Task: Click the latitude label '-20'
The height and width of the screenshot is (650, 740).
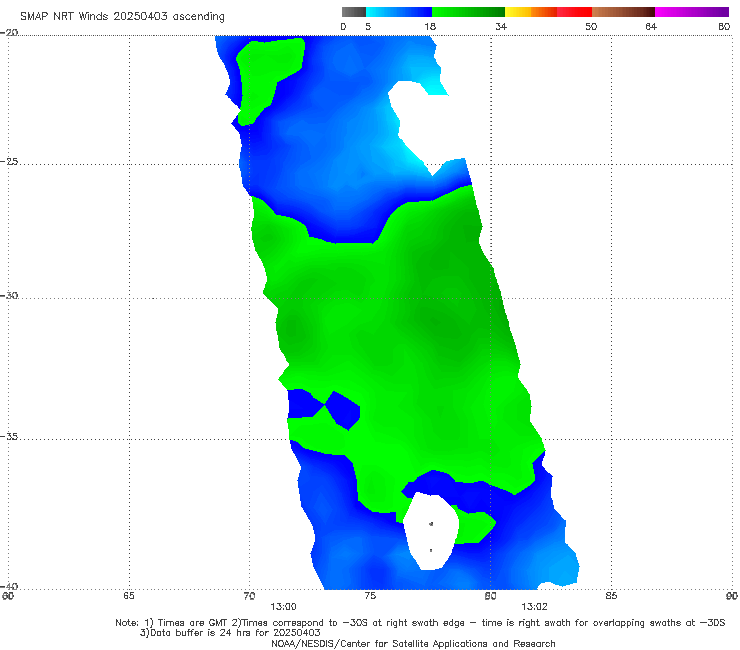Action: click(x=9, y=32)
